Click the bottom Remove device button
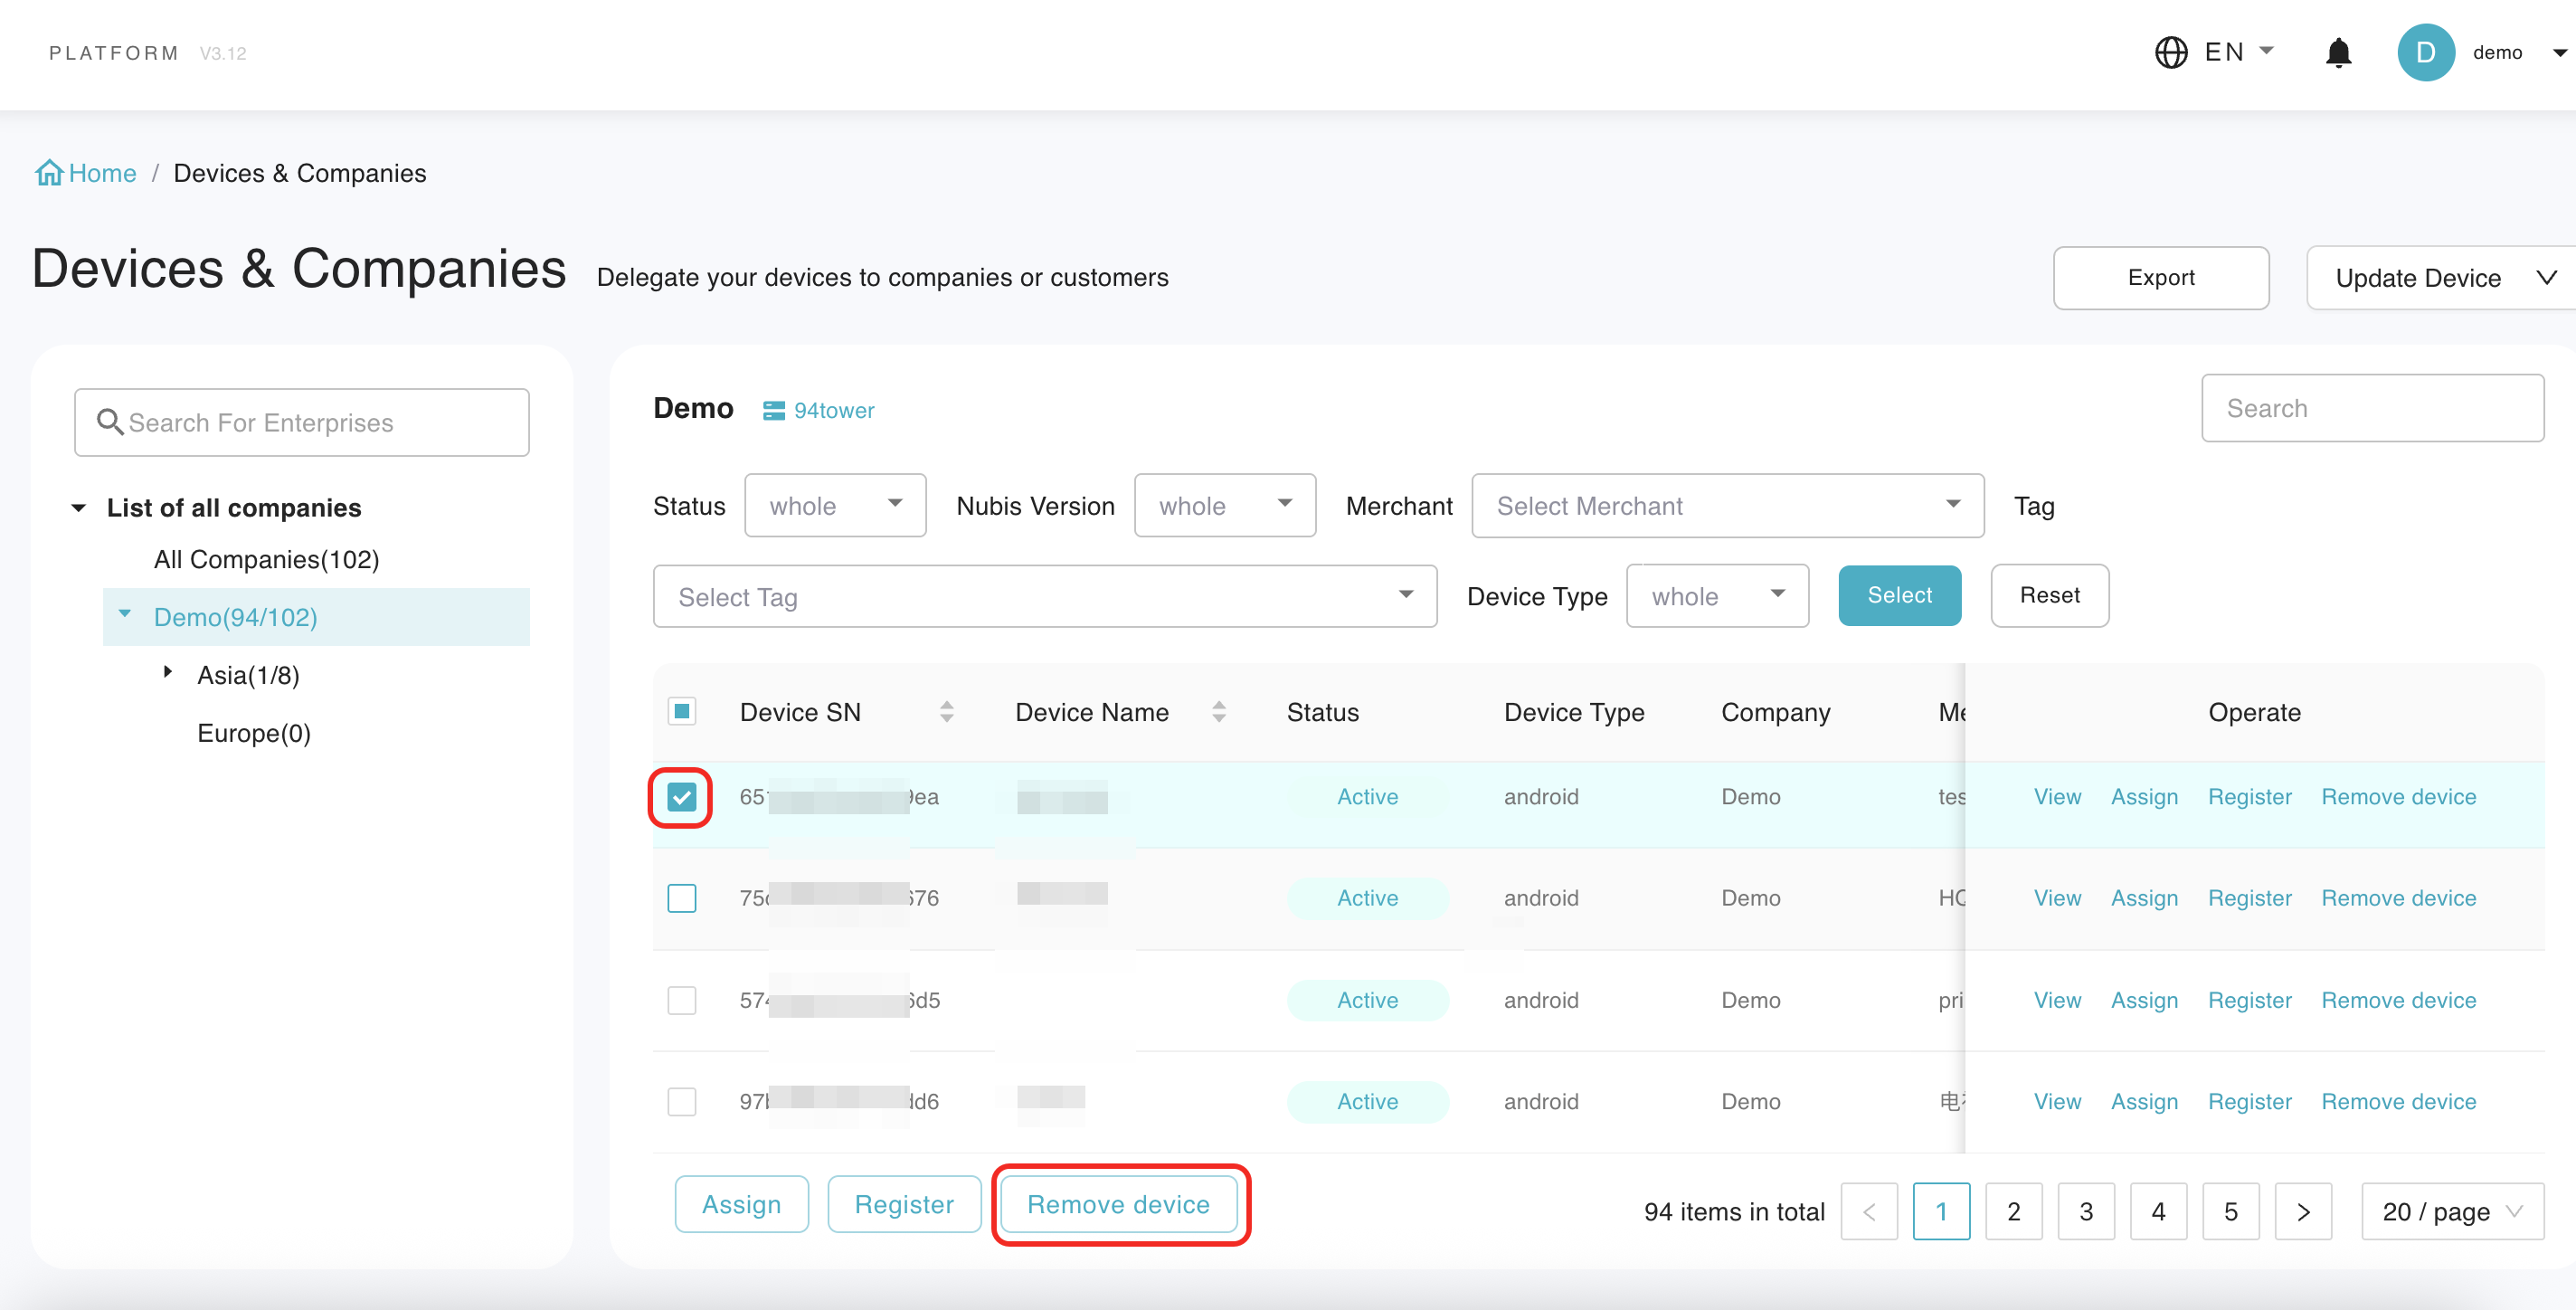This screenshot has height=1310, width=2576. click(1118, 1204)
